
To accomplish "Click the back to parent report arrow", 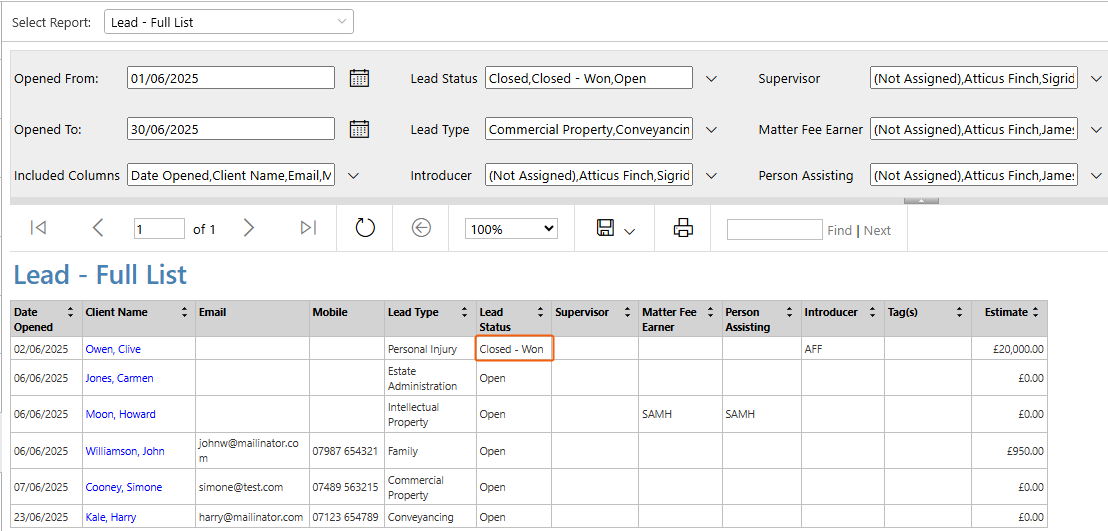I will click(421, 228).
